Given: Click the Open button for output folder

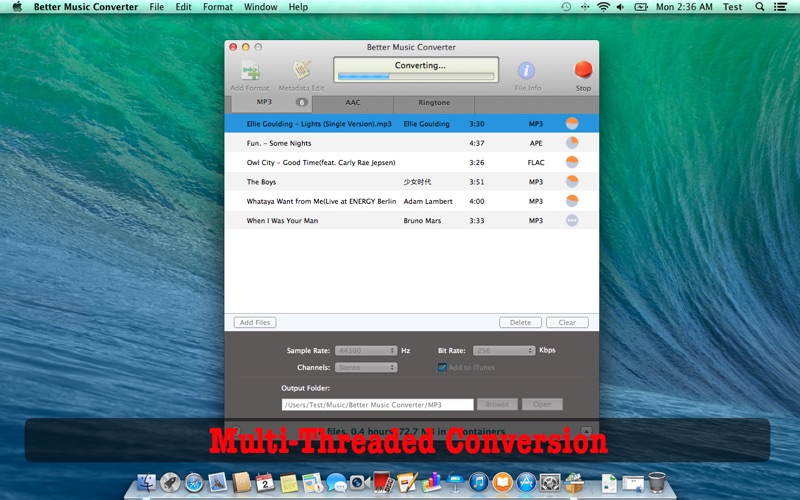Looking at the screenshot, I should coord(542,405).
